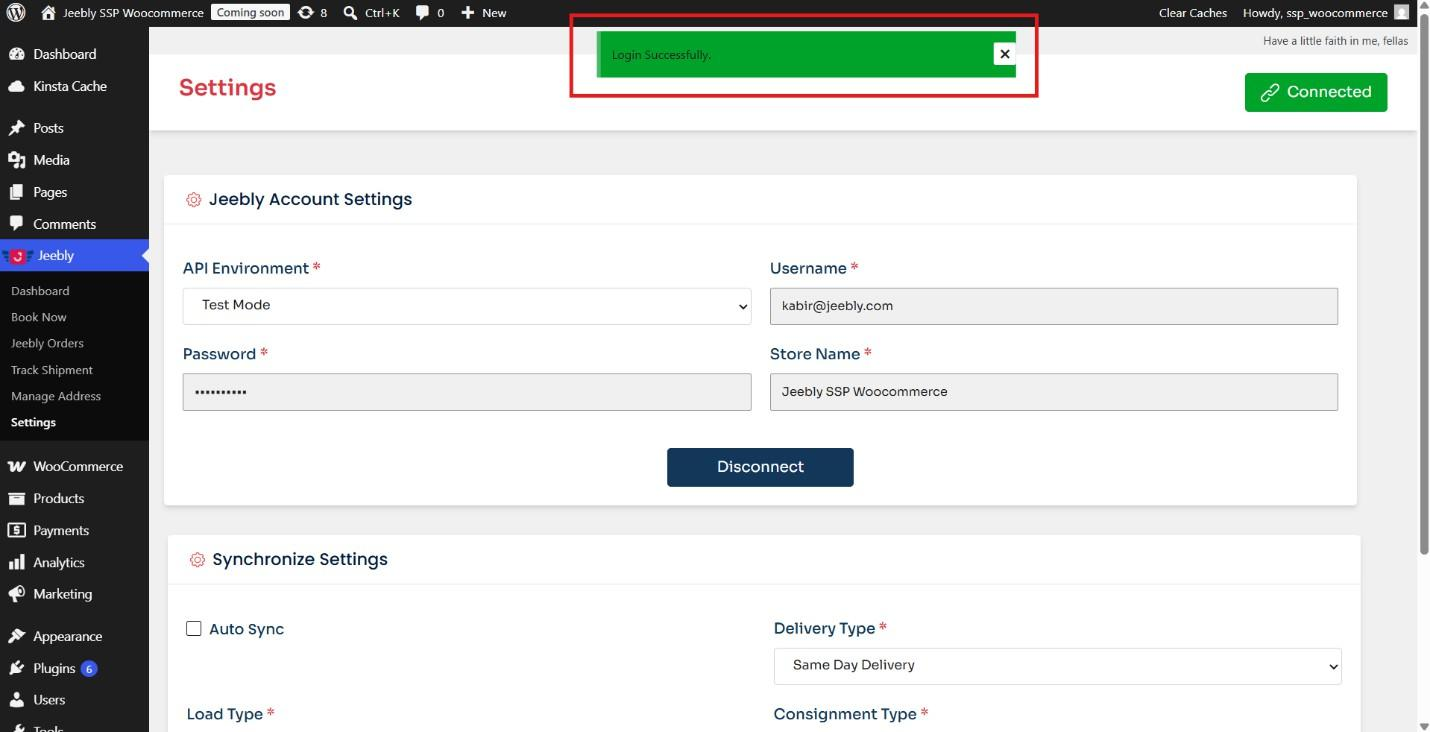Click the Store Name input field
This screenshot has width=1430, height=732.
[x=1054, y=392]
